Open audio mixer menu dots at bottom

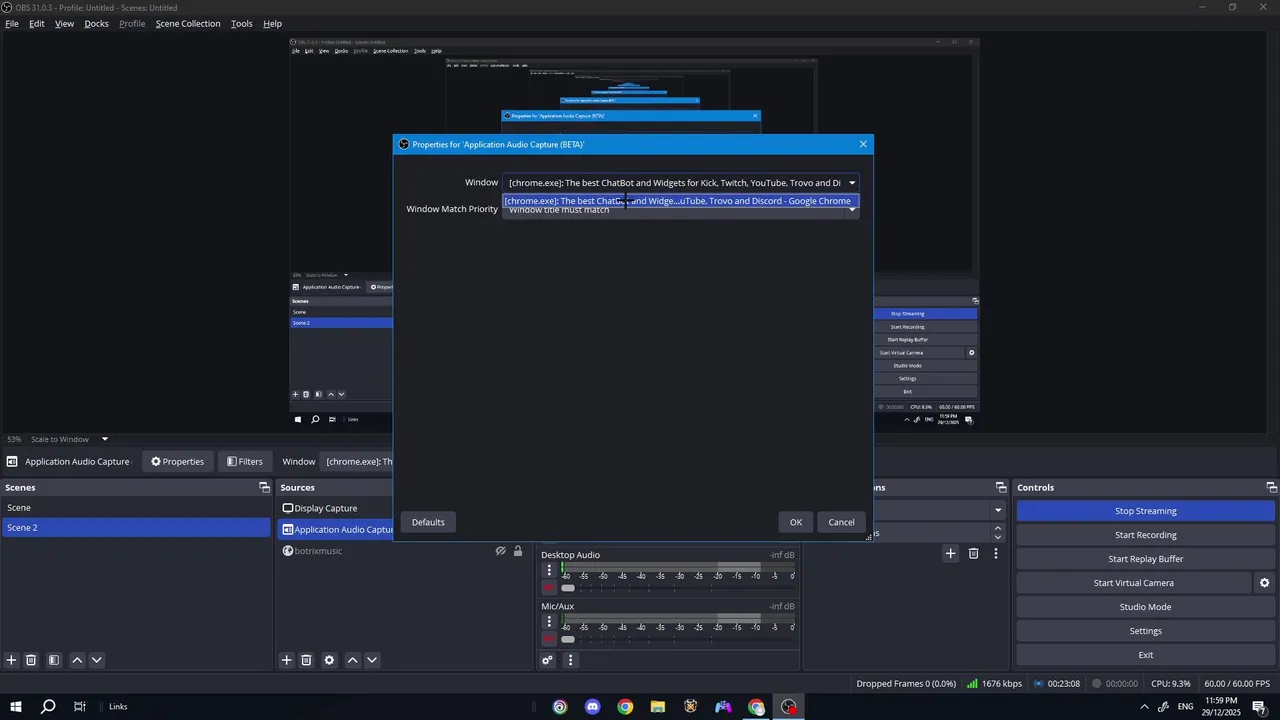571,660
